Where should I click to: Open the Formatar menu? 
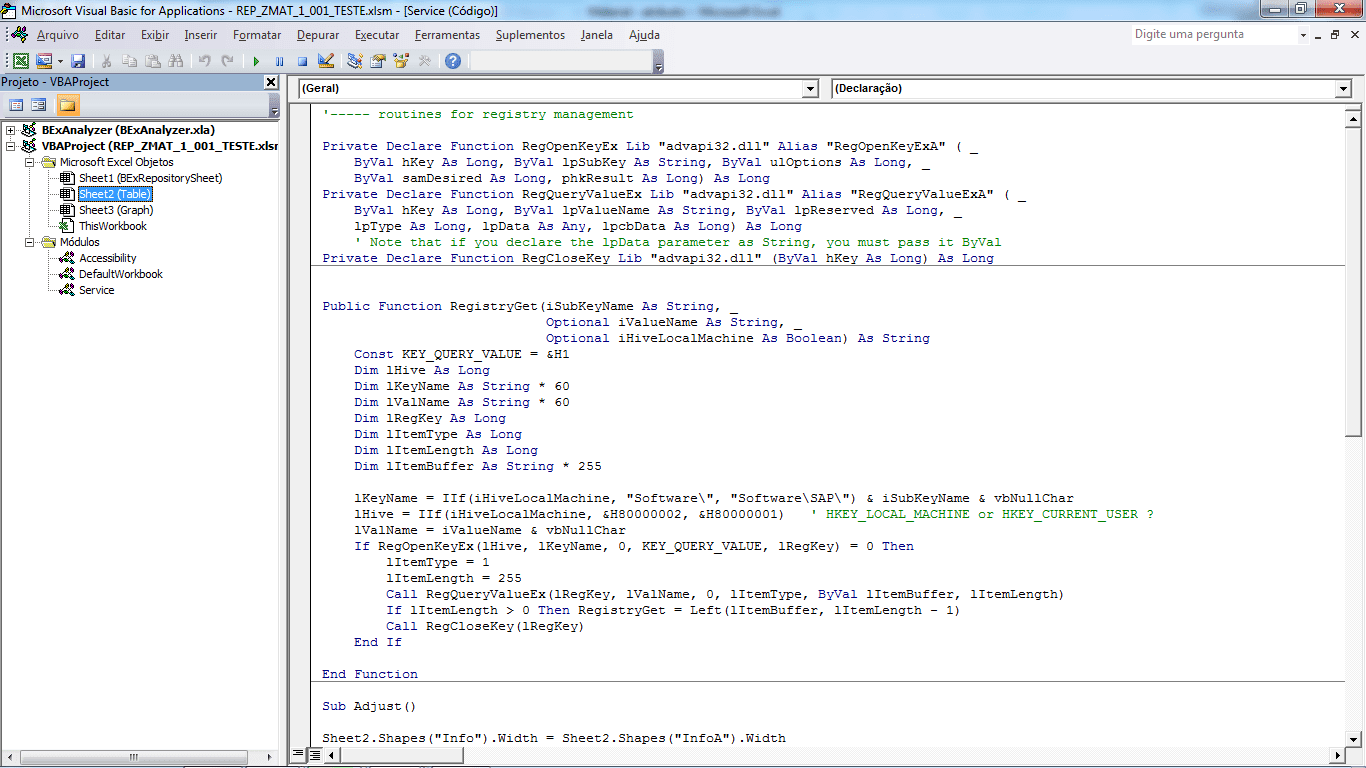click(257, 35)
